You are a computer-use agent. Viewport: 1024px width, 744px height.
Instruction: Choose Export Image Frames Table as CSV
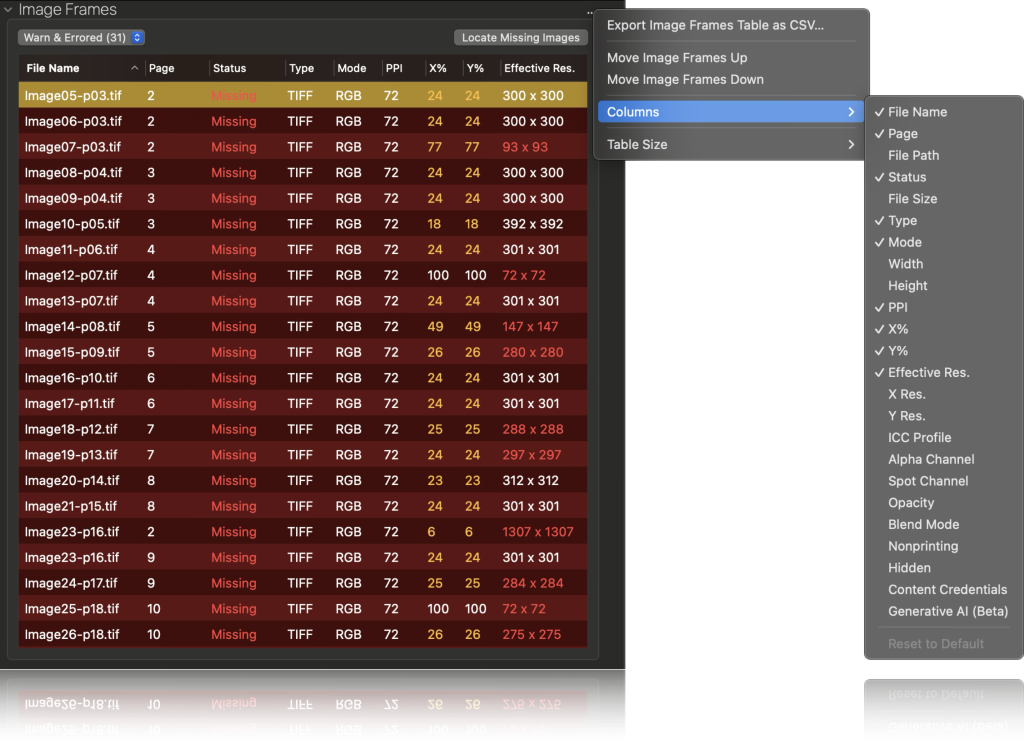715,25
